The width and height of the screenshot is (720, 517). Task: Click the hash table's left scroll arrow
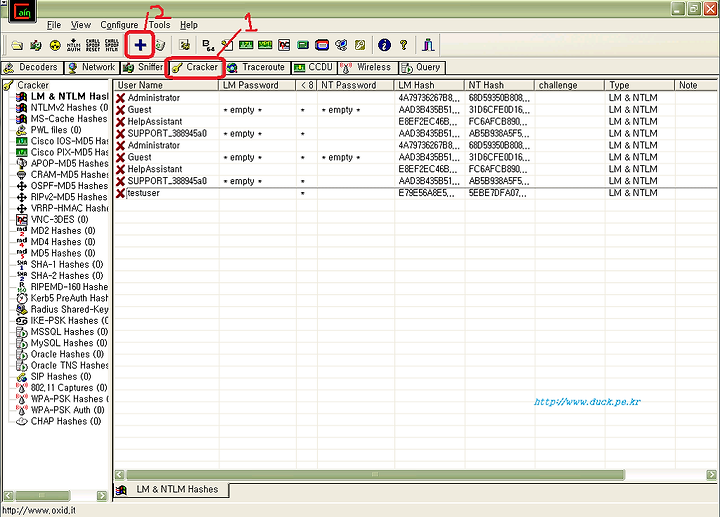(x=119, y=474)
